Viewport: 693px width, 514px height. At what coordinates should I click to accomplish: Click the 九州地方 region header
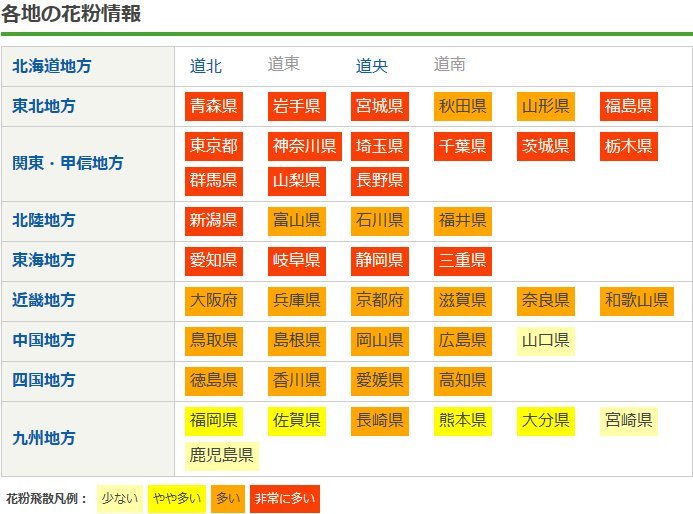pyautogui.click(x=44, y=438)
